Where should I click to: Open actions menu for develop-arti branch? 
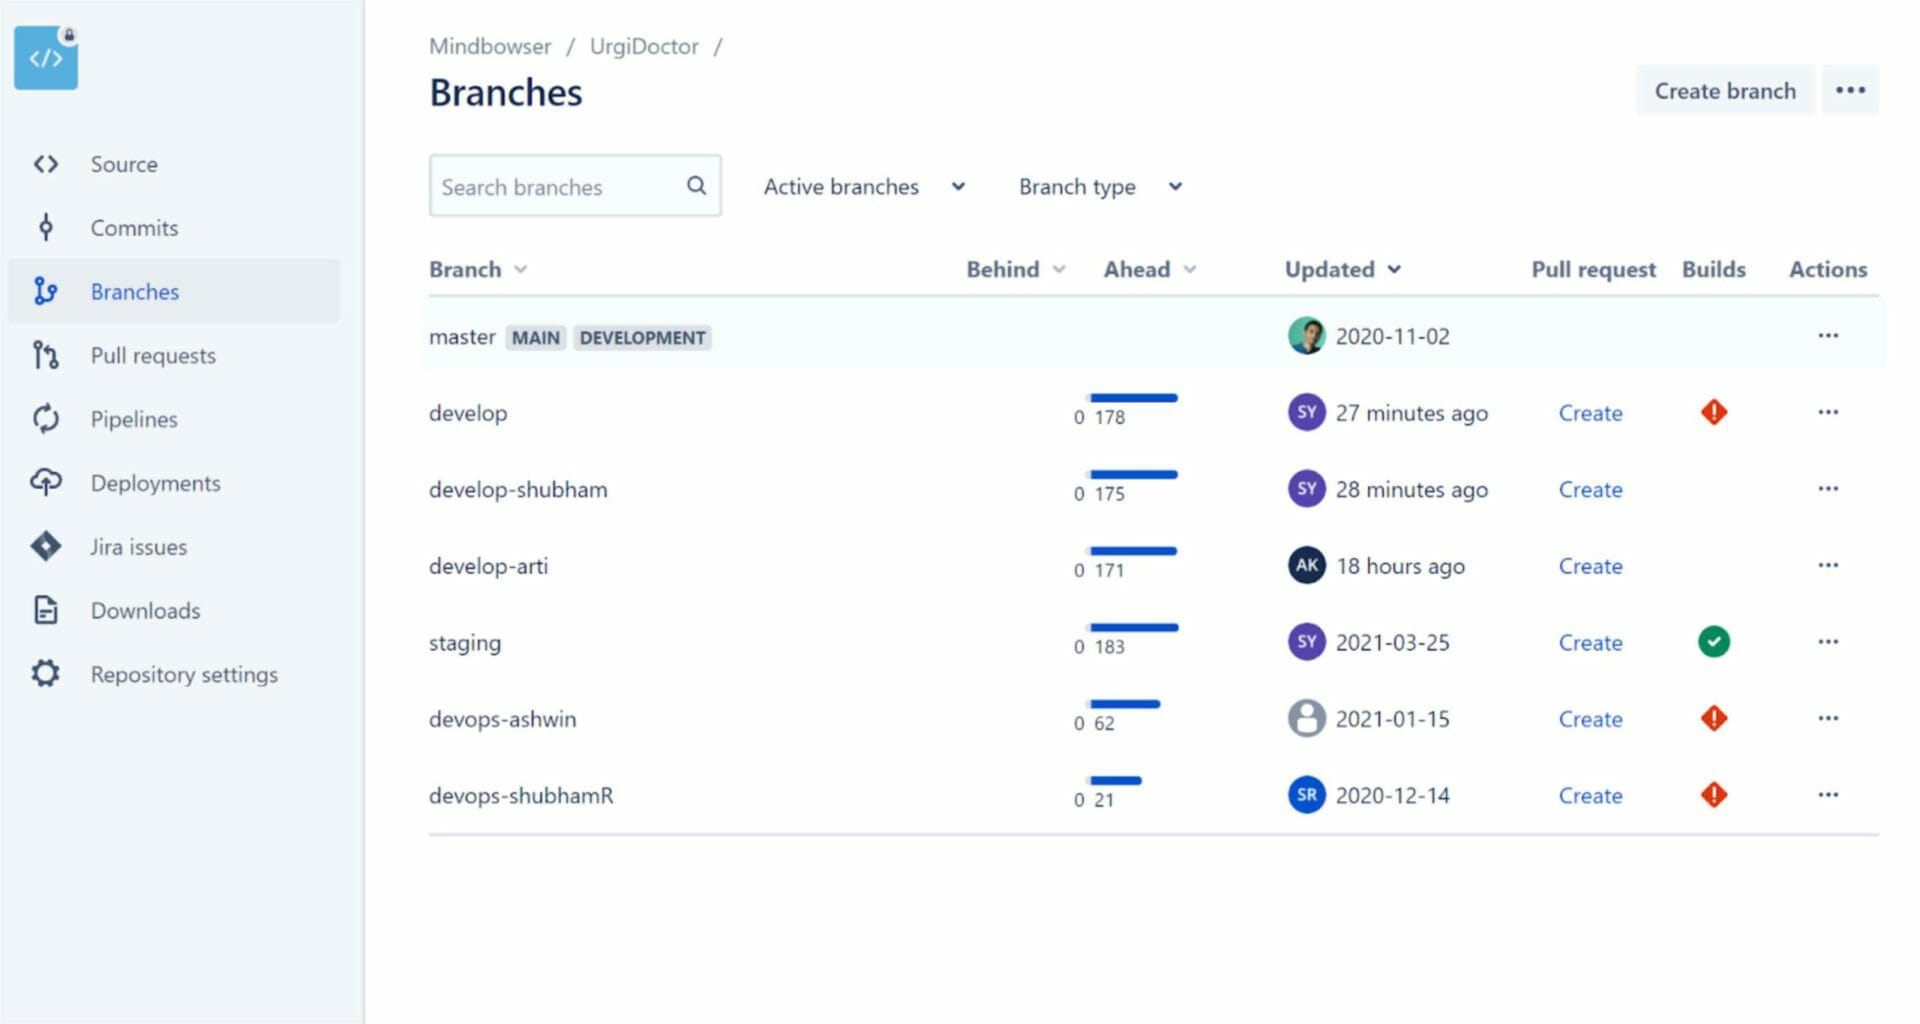point(1828,565)
